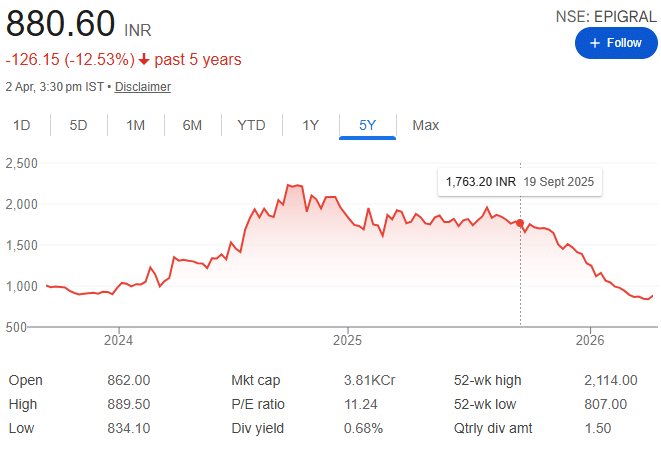661x450 pixels.
Task: Click the plus icon on Follow
Action: pyautogui.click(x=595, y=43)
